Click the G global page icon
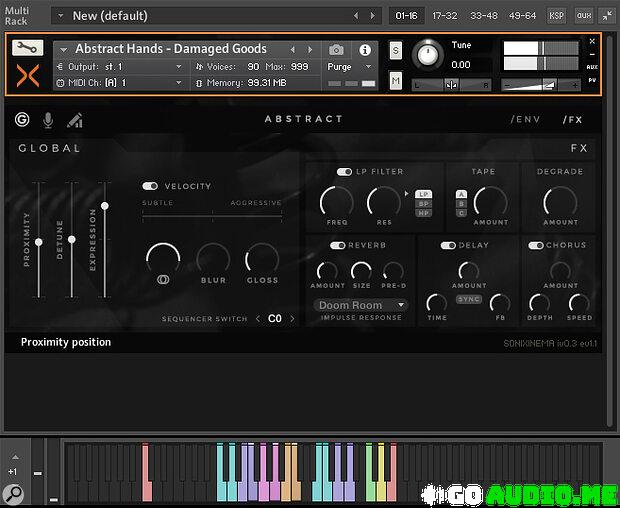 point(22,121)
